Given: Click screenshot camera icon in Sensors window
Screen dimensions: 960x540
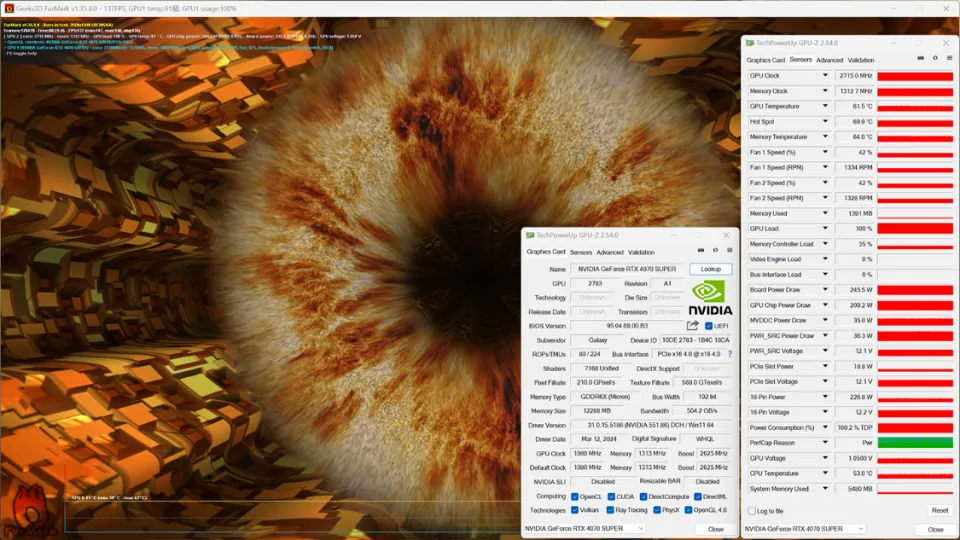Looking at the screenshot, I should (x=921, y=59).
